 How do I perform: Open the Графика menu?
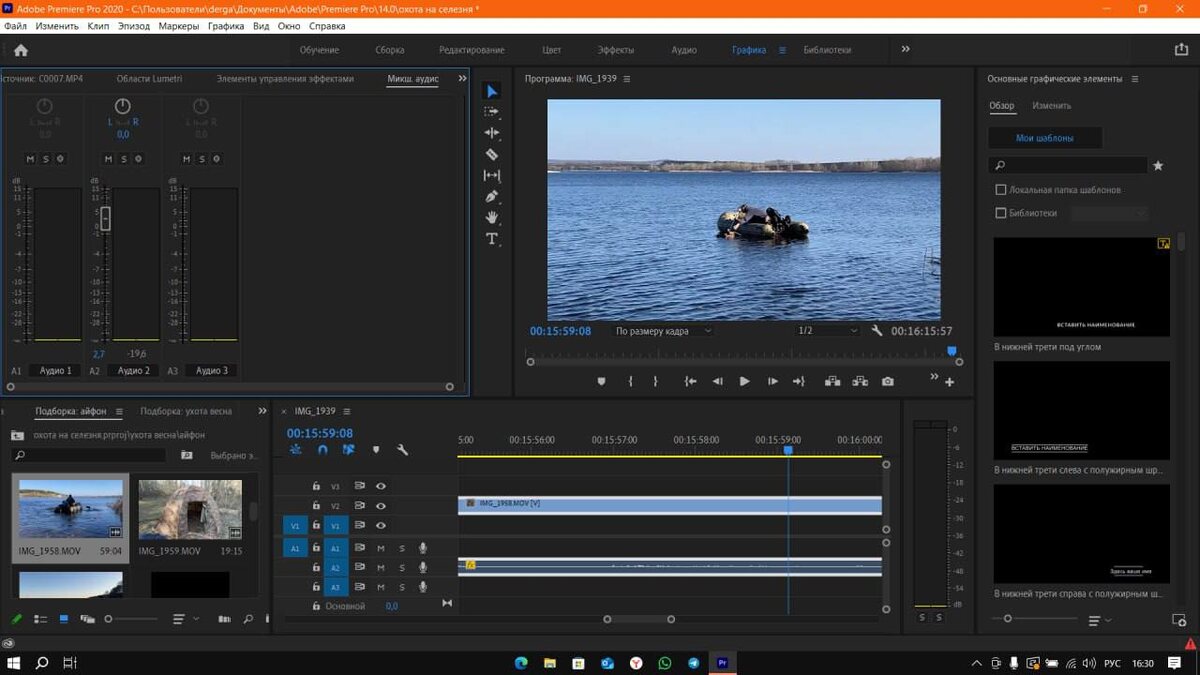tap(226, 25)
